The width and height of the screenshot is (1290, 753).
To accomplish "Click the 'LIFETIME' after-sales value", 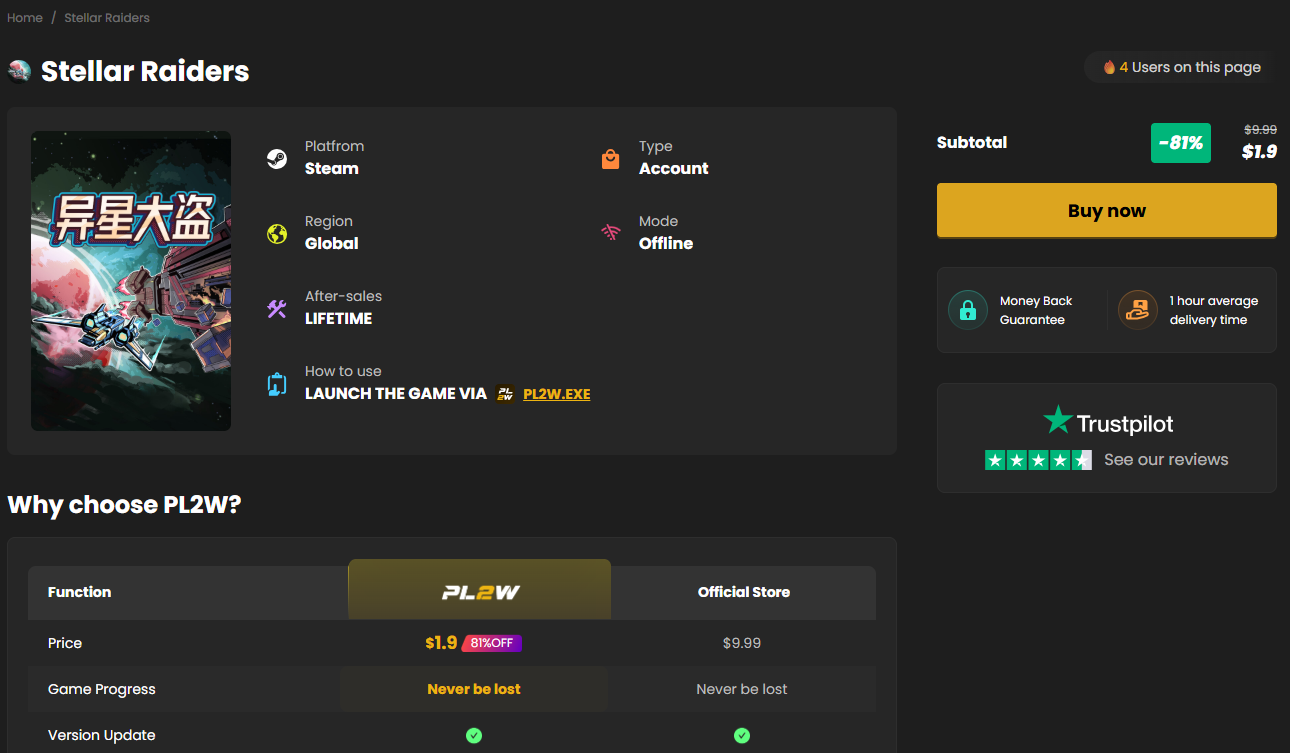I will tap(339, 318).
